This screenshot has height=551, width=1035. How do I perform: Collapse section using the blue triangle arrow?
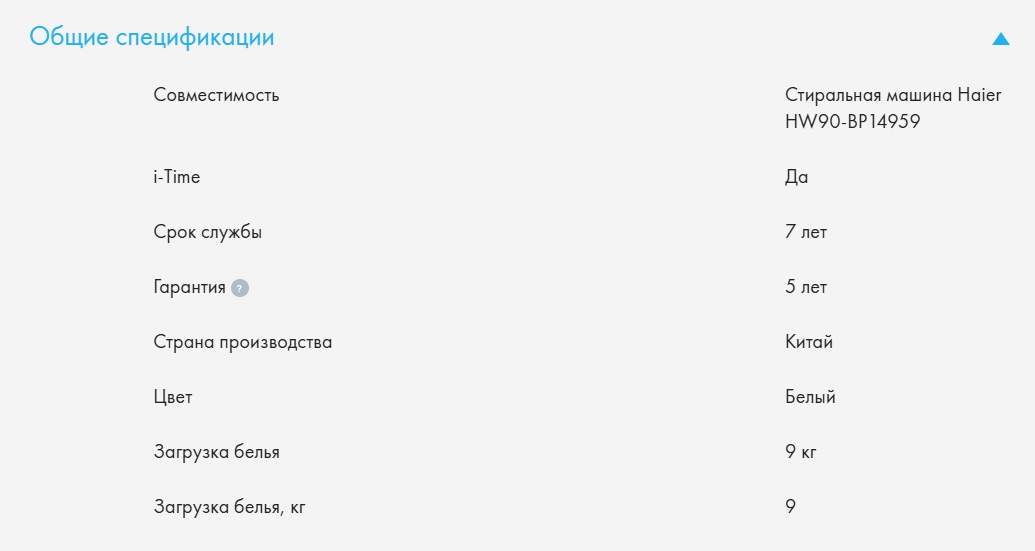(1000, 39)
